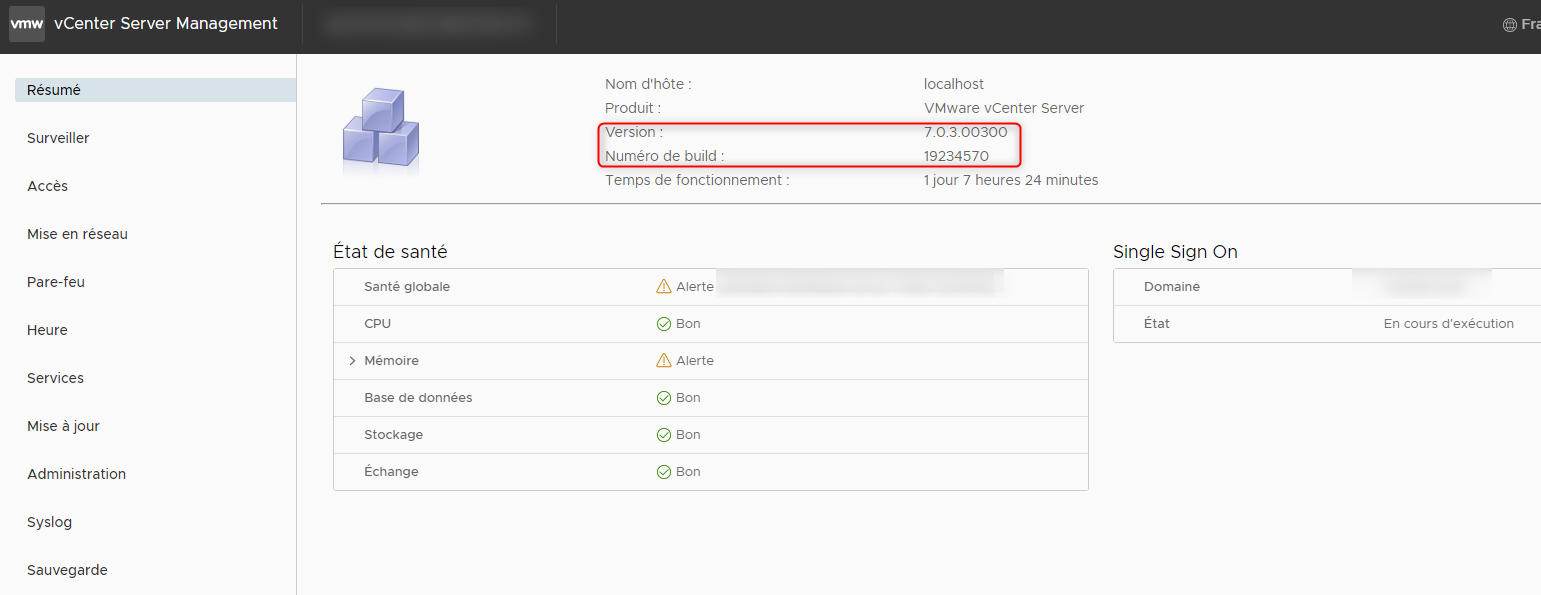
Task: Click the En cours d'exécution status
Action: (x=1448, y=324)
